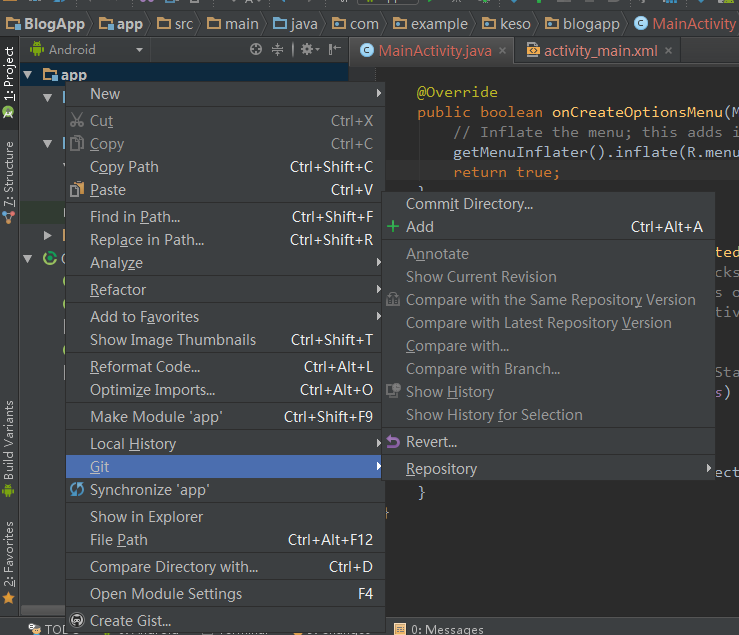Click the collapse all icon in Project panel
Viewport: 739px width, 635px height.
[279, 49]
